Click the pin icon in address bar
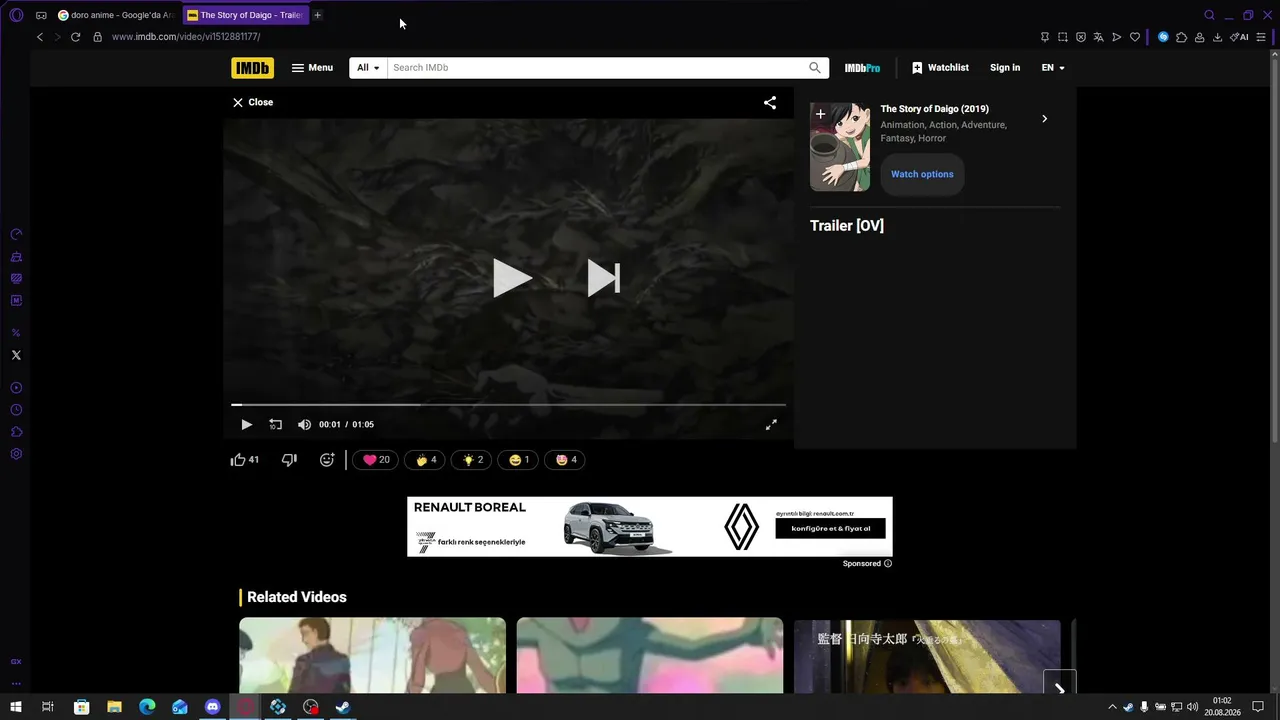Viewport: 1280px width, 720px height. (x=1045, y=37)
